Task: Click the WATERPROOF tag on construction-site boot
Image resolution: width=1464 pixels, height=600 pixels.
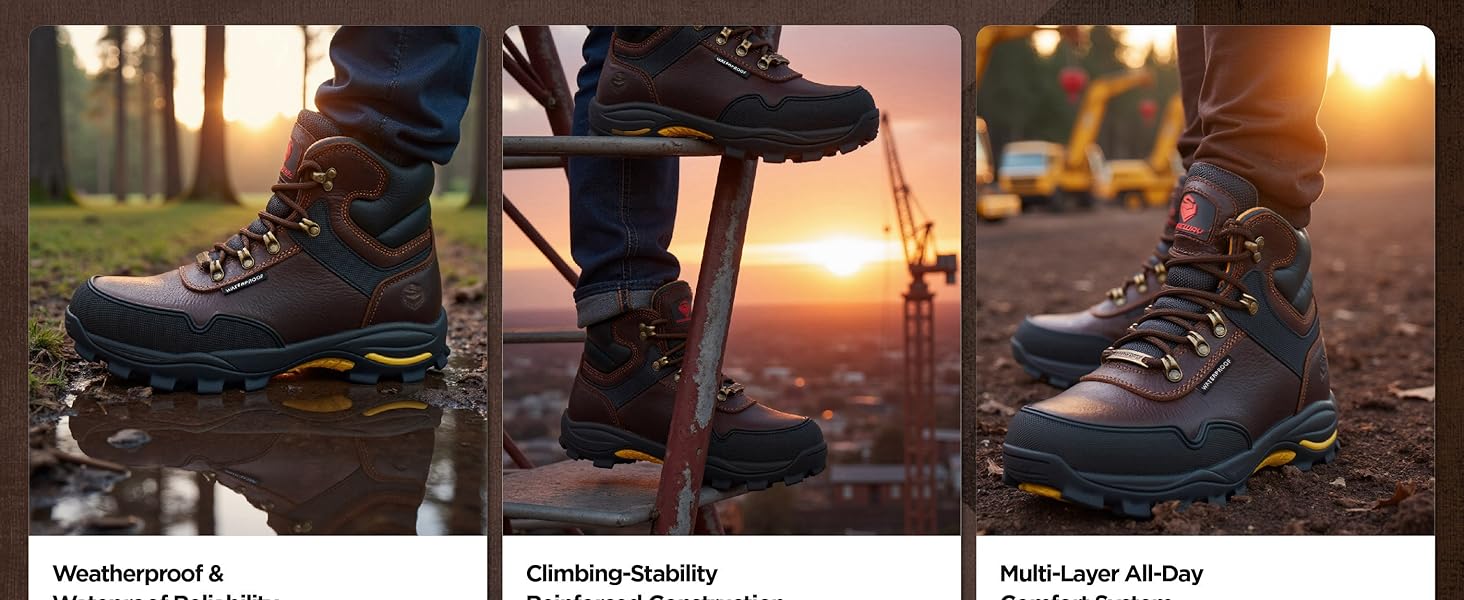Action: click(x=1216, y=375)
